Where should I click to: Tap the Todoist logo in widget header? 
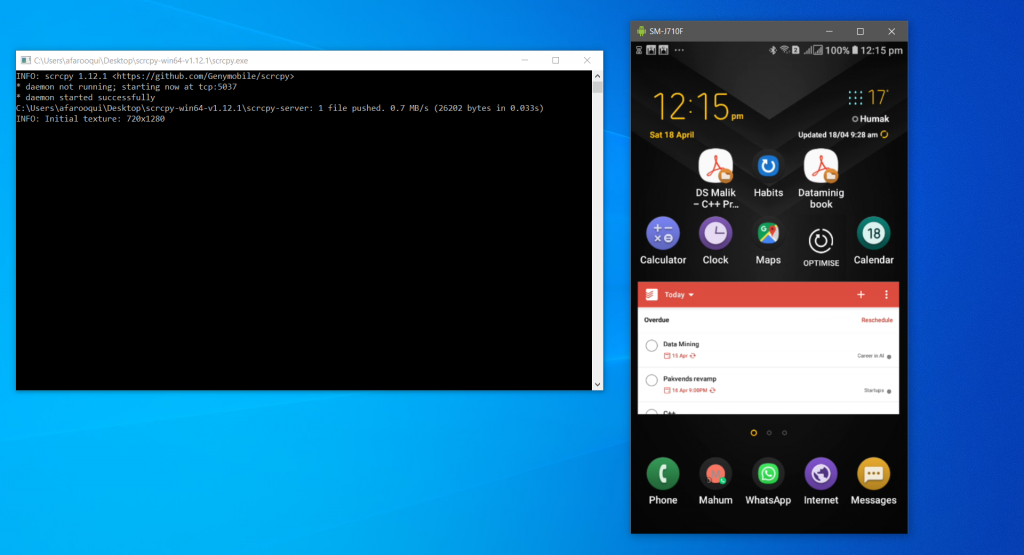tap(651, 294)
